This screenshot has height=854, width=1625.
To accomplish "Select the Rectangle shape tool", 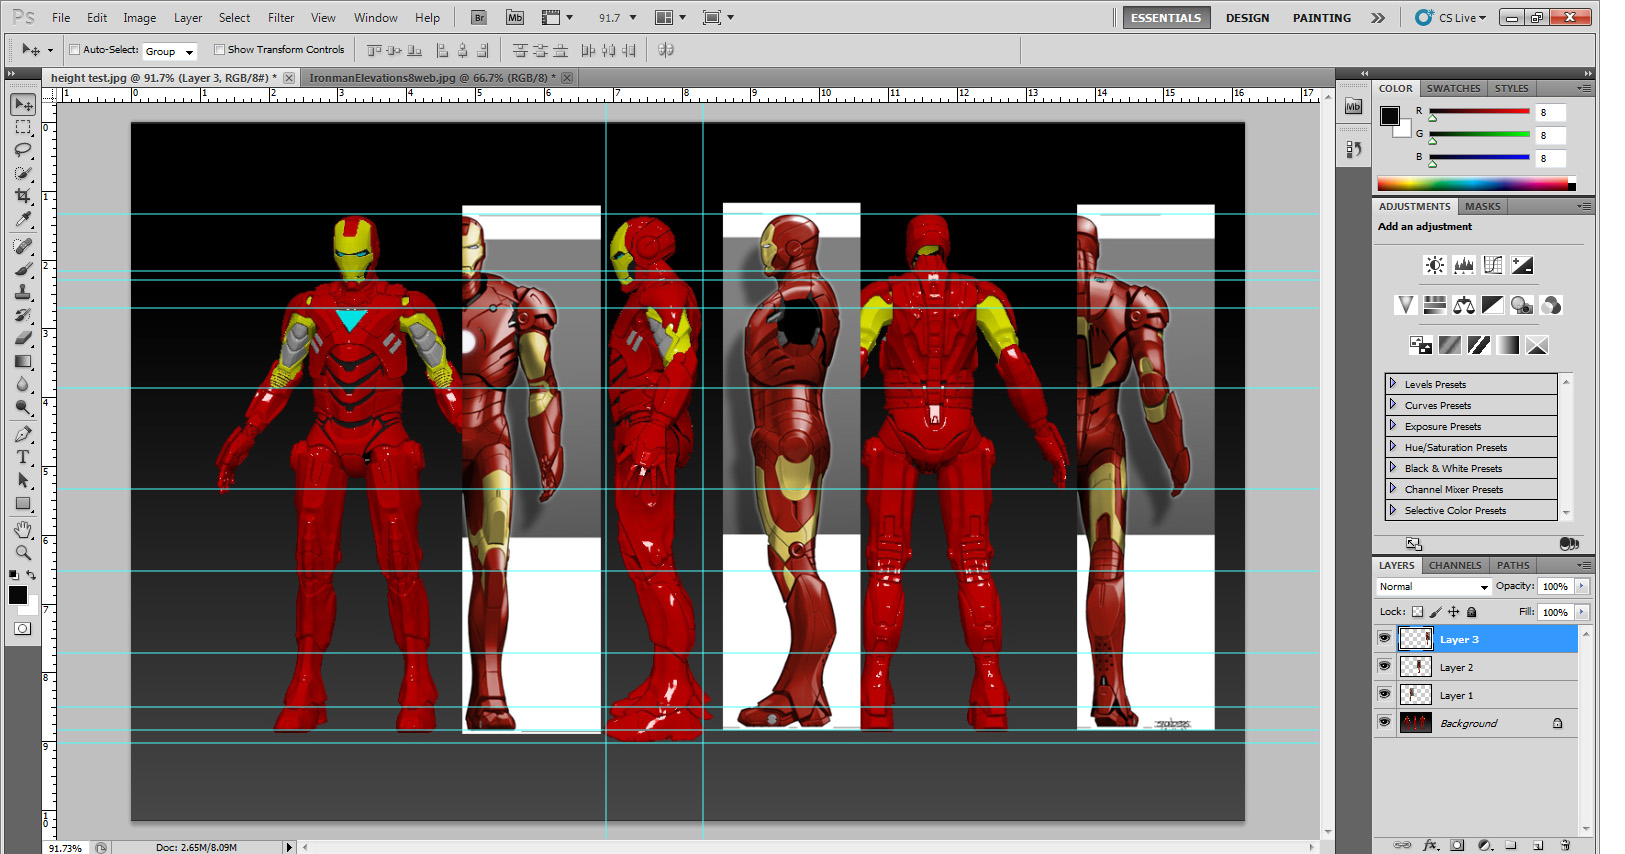I will click(x=23, y=503).
